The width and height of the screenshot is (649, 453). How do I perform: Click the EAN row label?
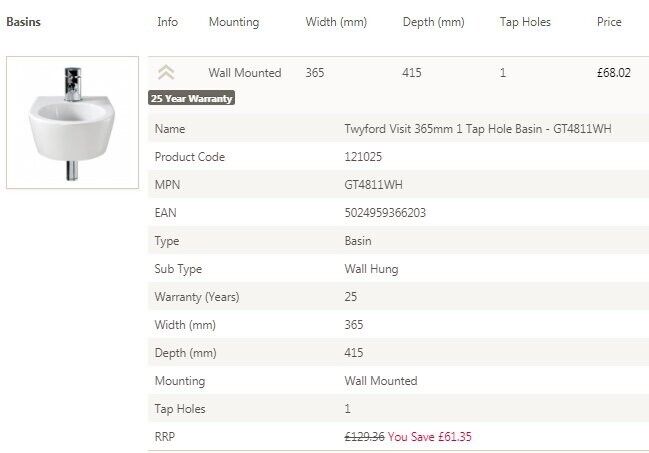[166, 213]
